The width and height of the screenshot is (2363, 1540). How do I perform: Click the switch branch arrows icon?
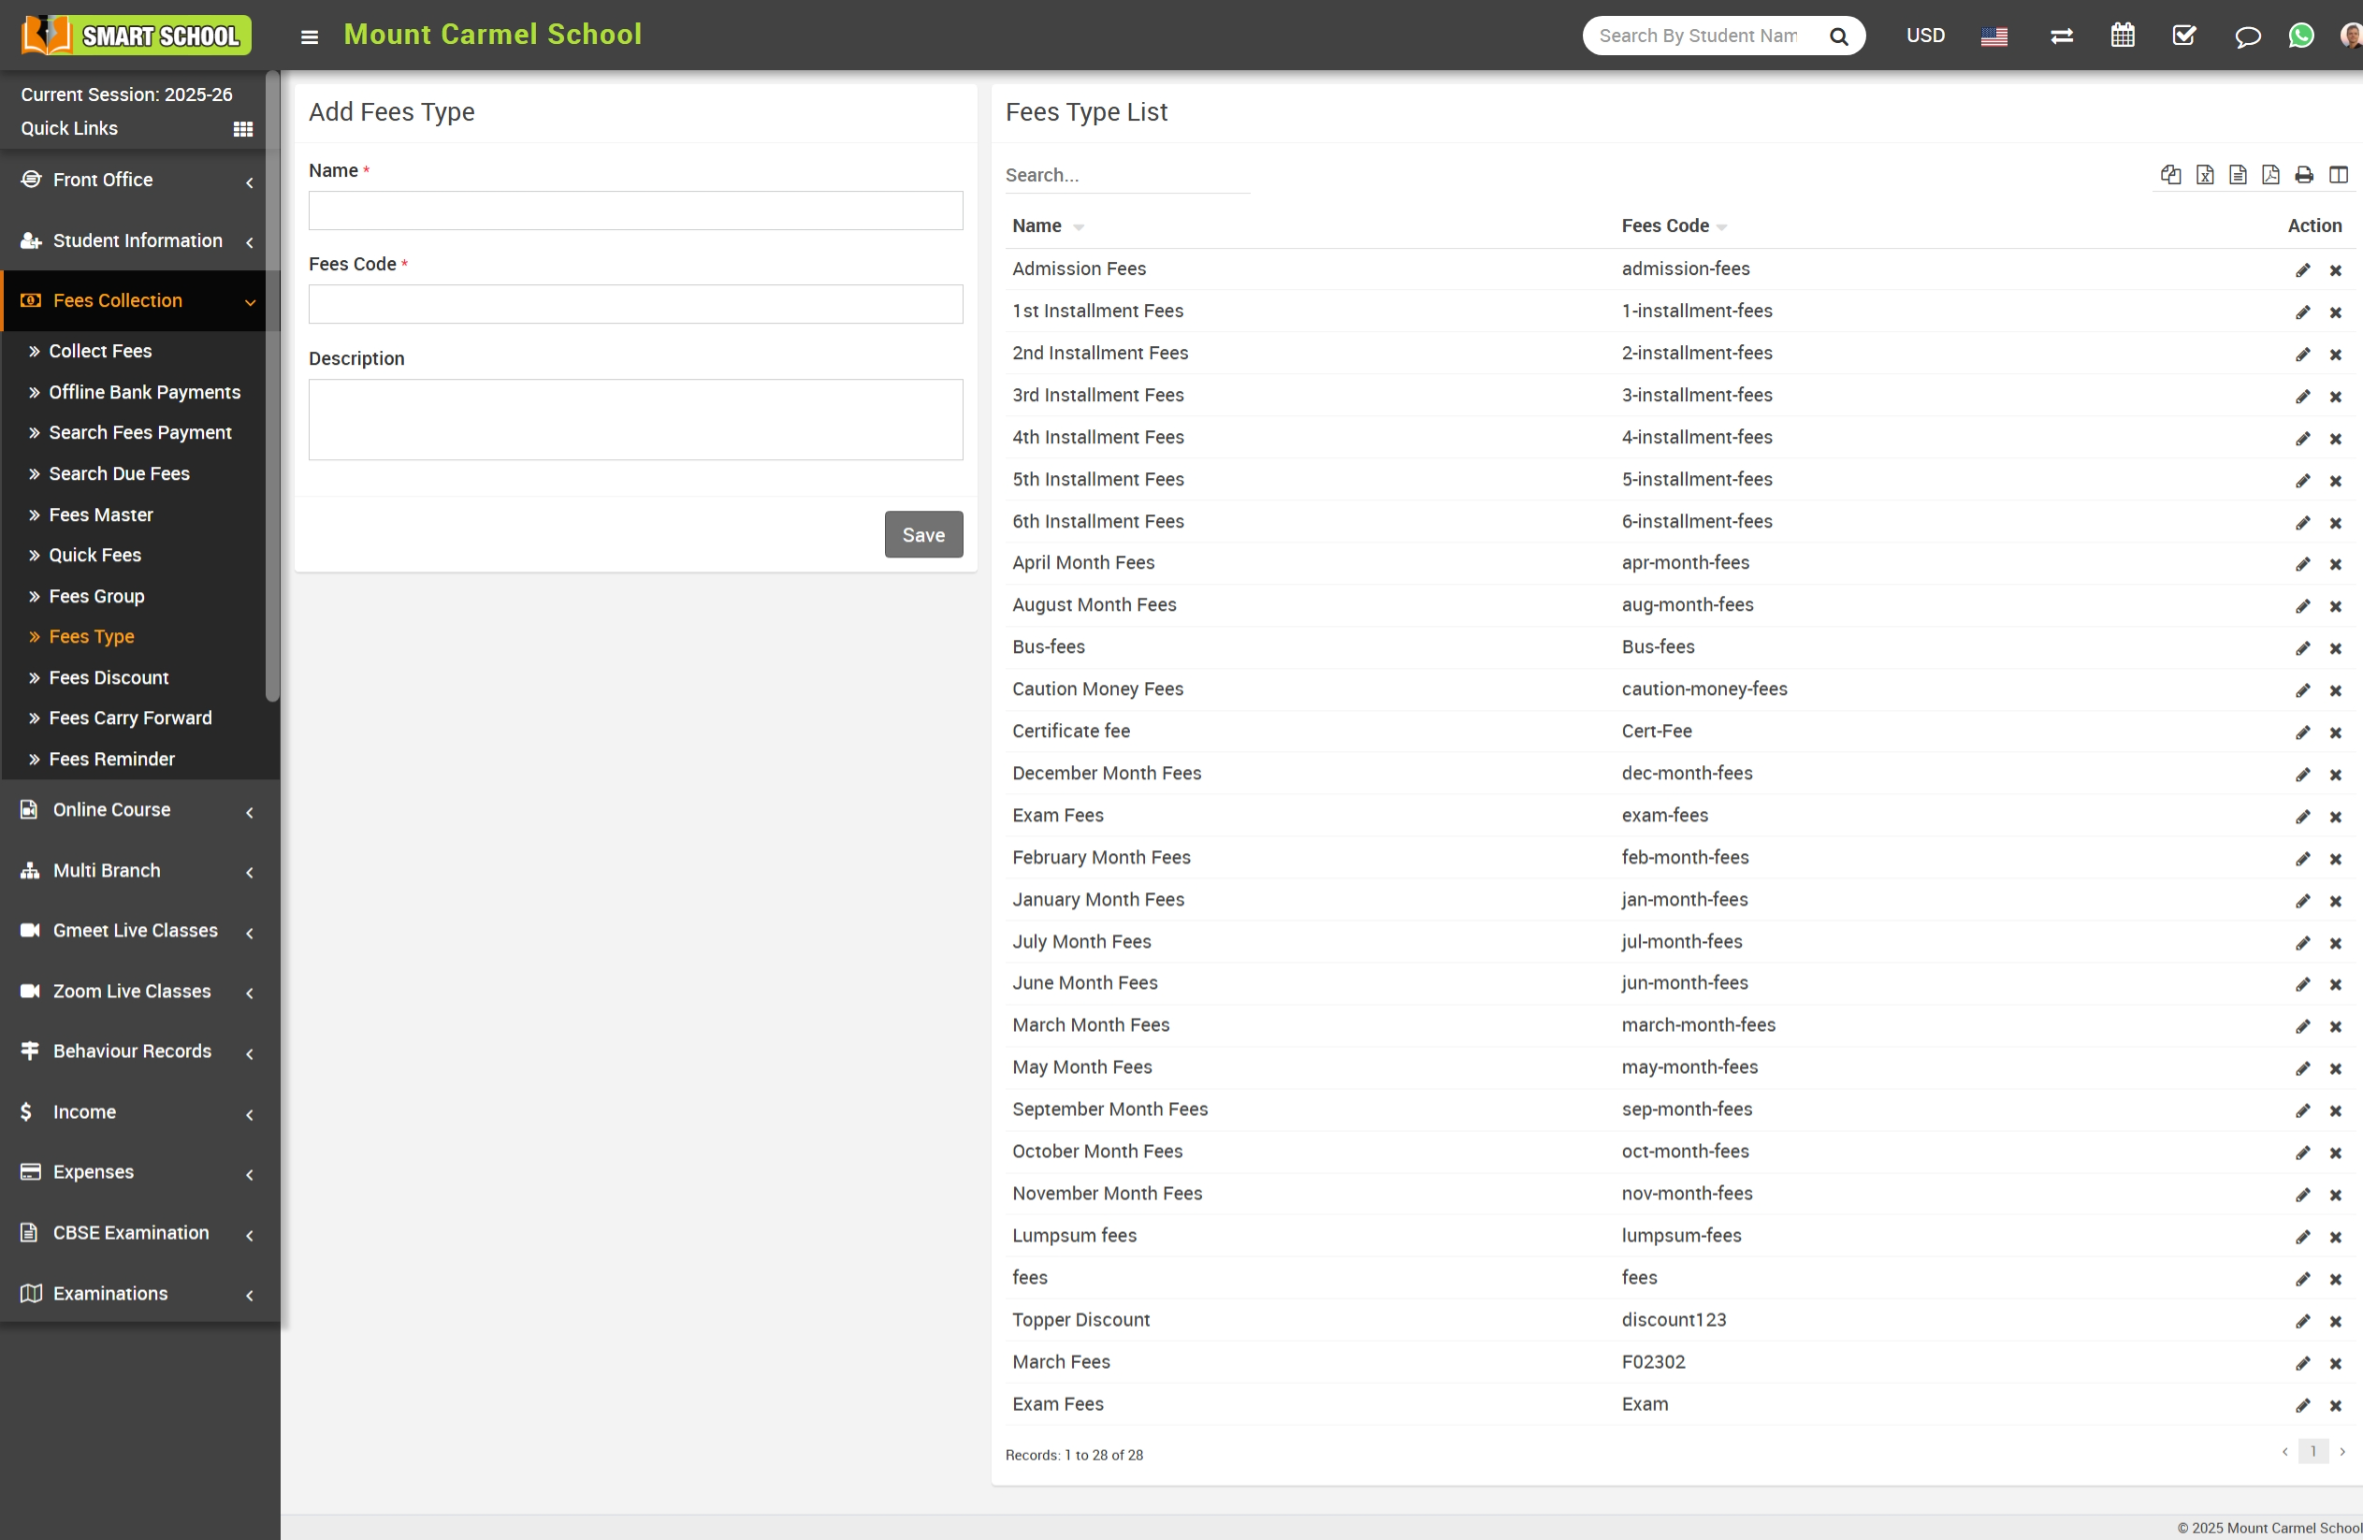coord(2061,37)
